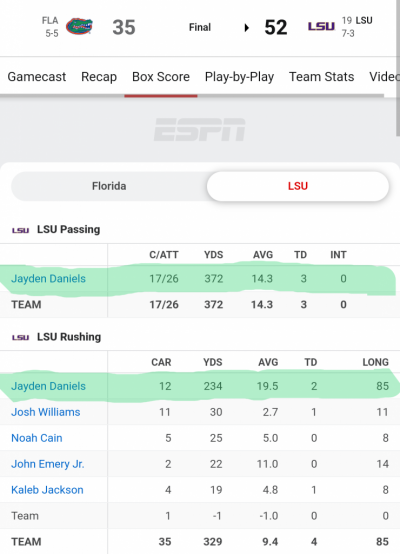Viewport: 400px width, 554px height.
Task: Open the partially visible Videos tab
Action: [x=384, y=77]
